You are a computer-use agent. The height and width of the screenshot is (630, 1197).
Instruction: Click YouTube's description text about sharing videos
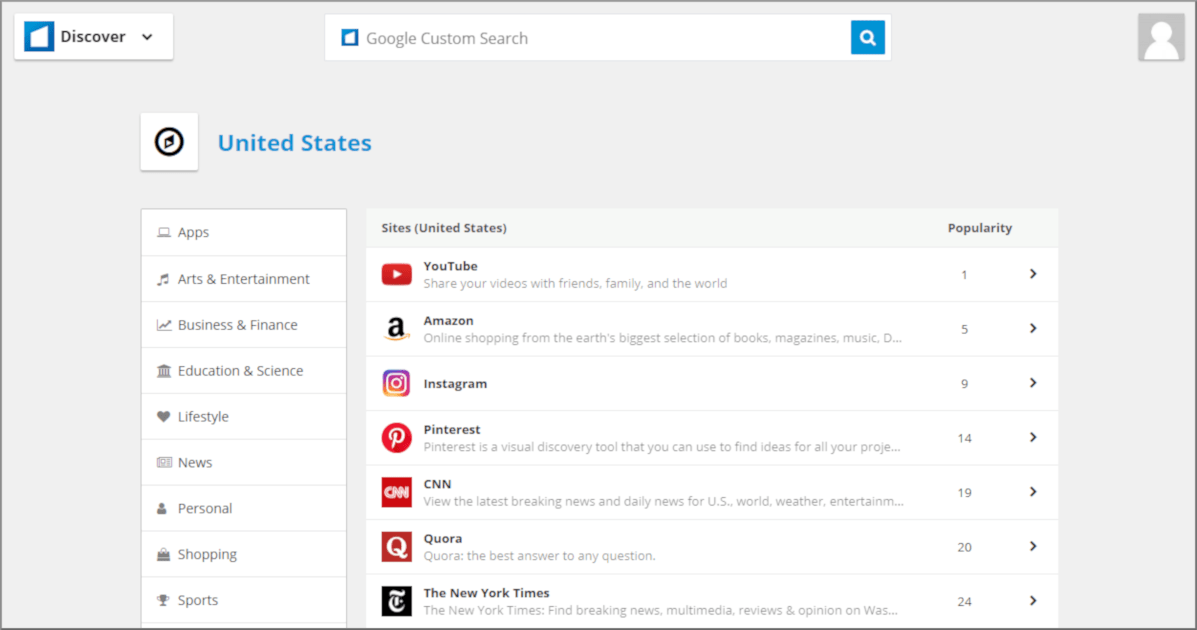pos(575,283)
